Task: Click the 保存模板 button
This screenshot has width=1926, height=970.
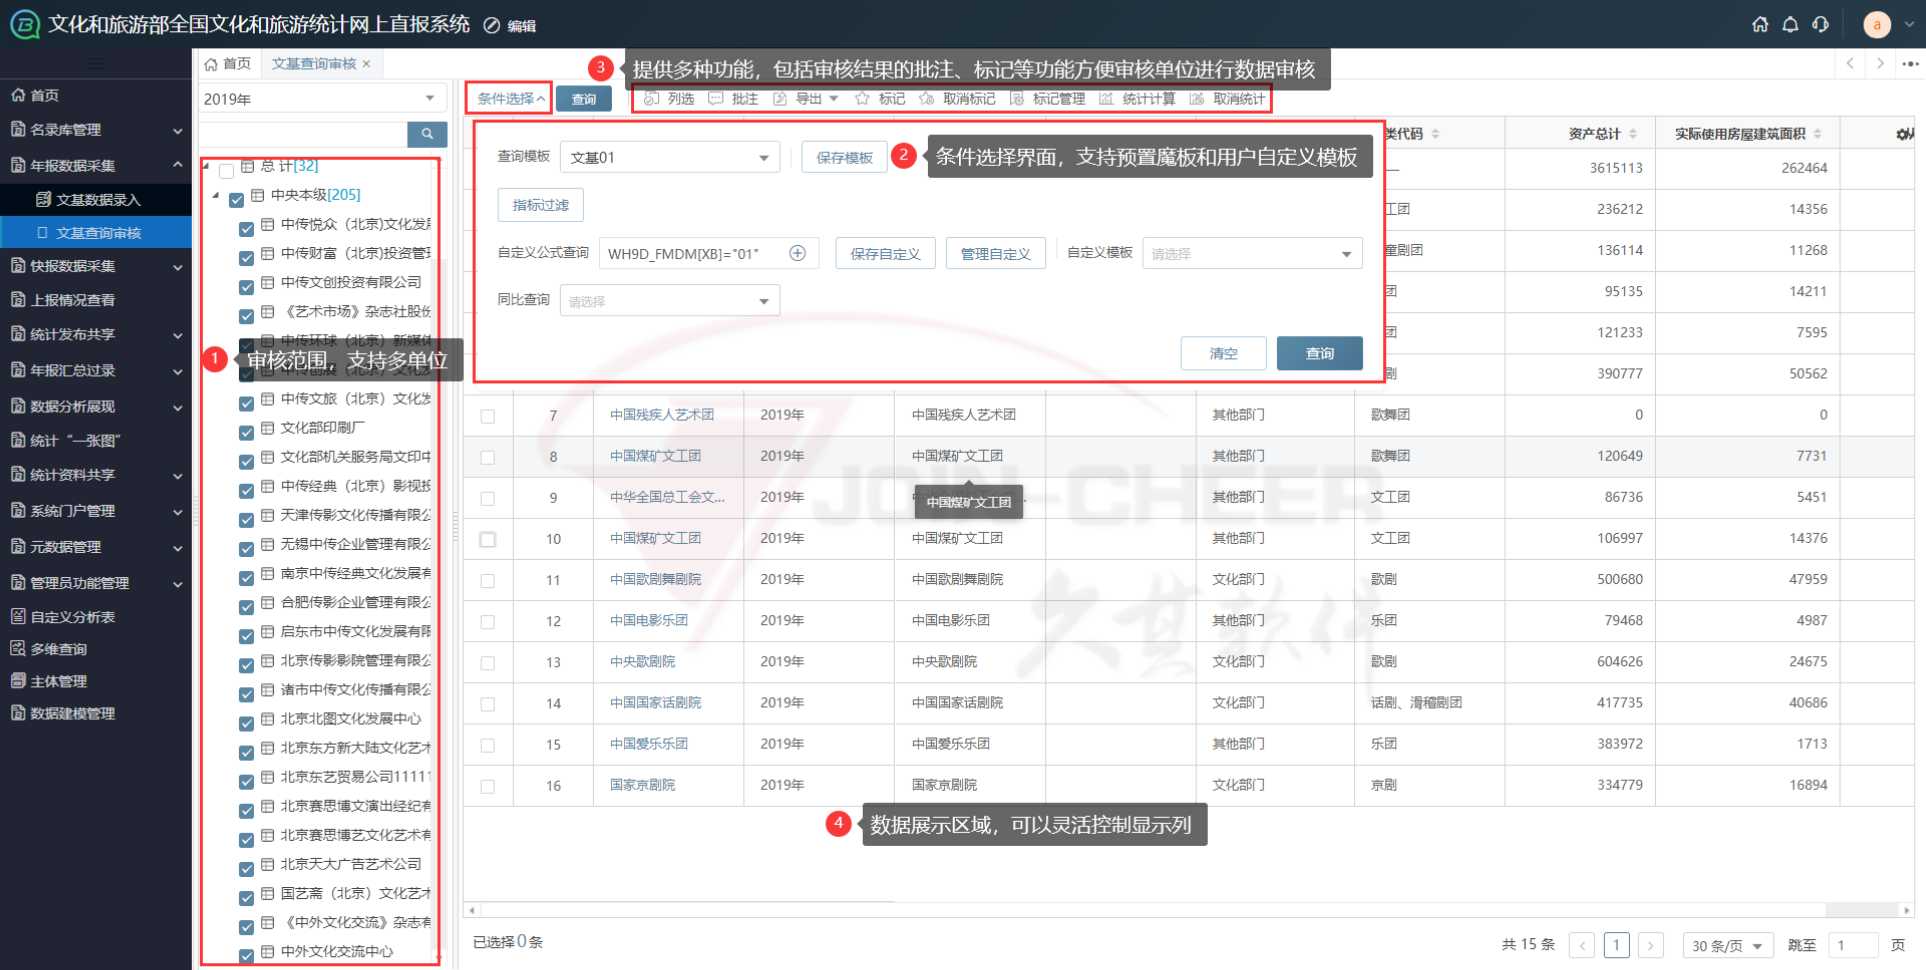Action: click(x=844, y=158)
